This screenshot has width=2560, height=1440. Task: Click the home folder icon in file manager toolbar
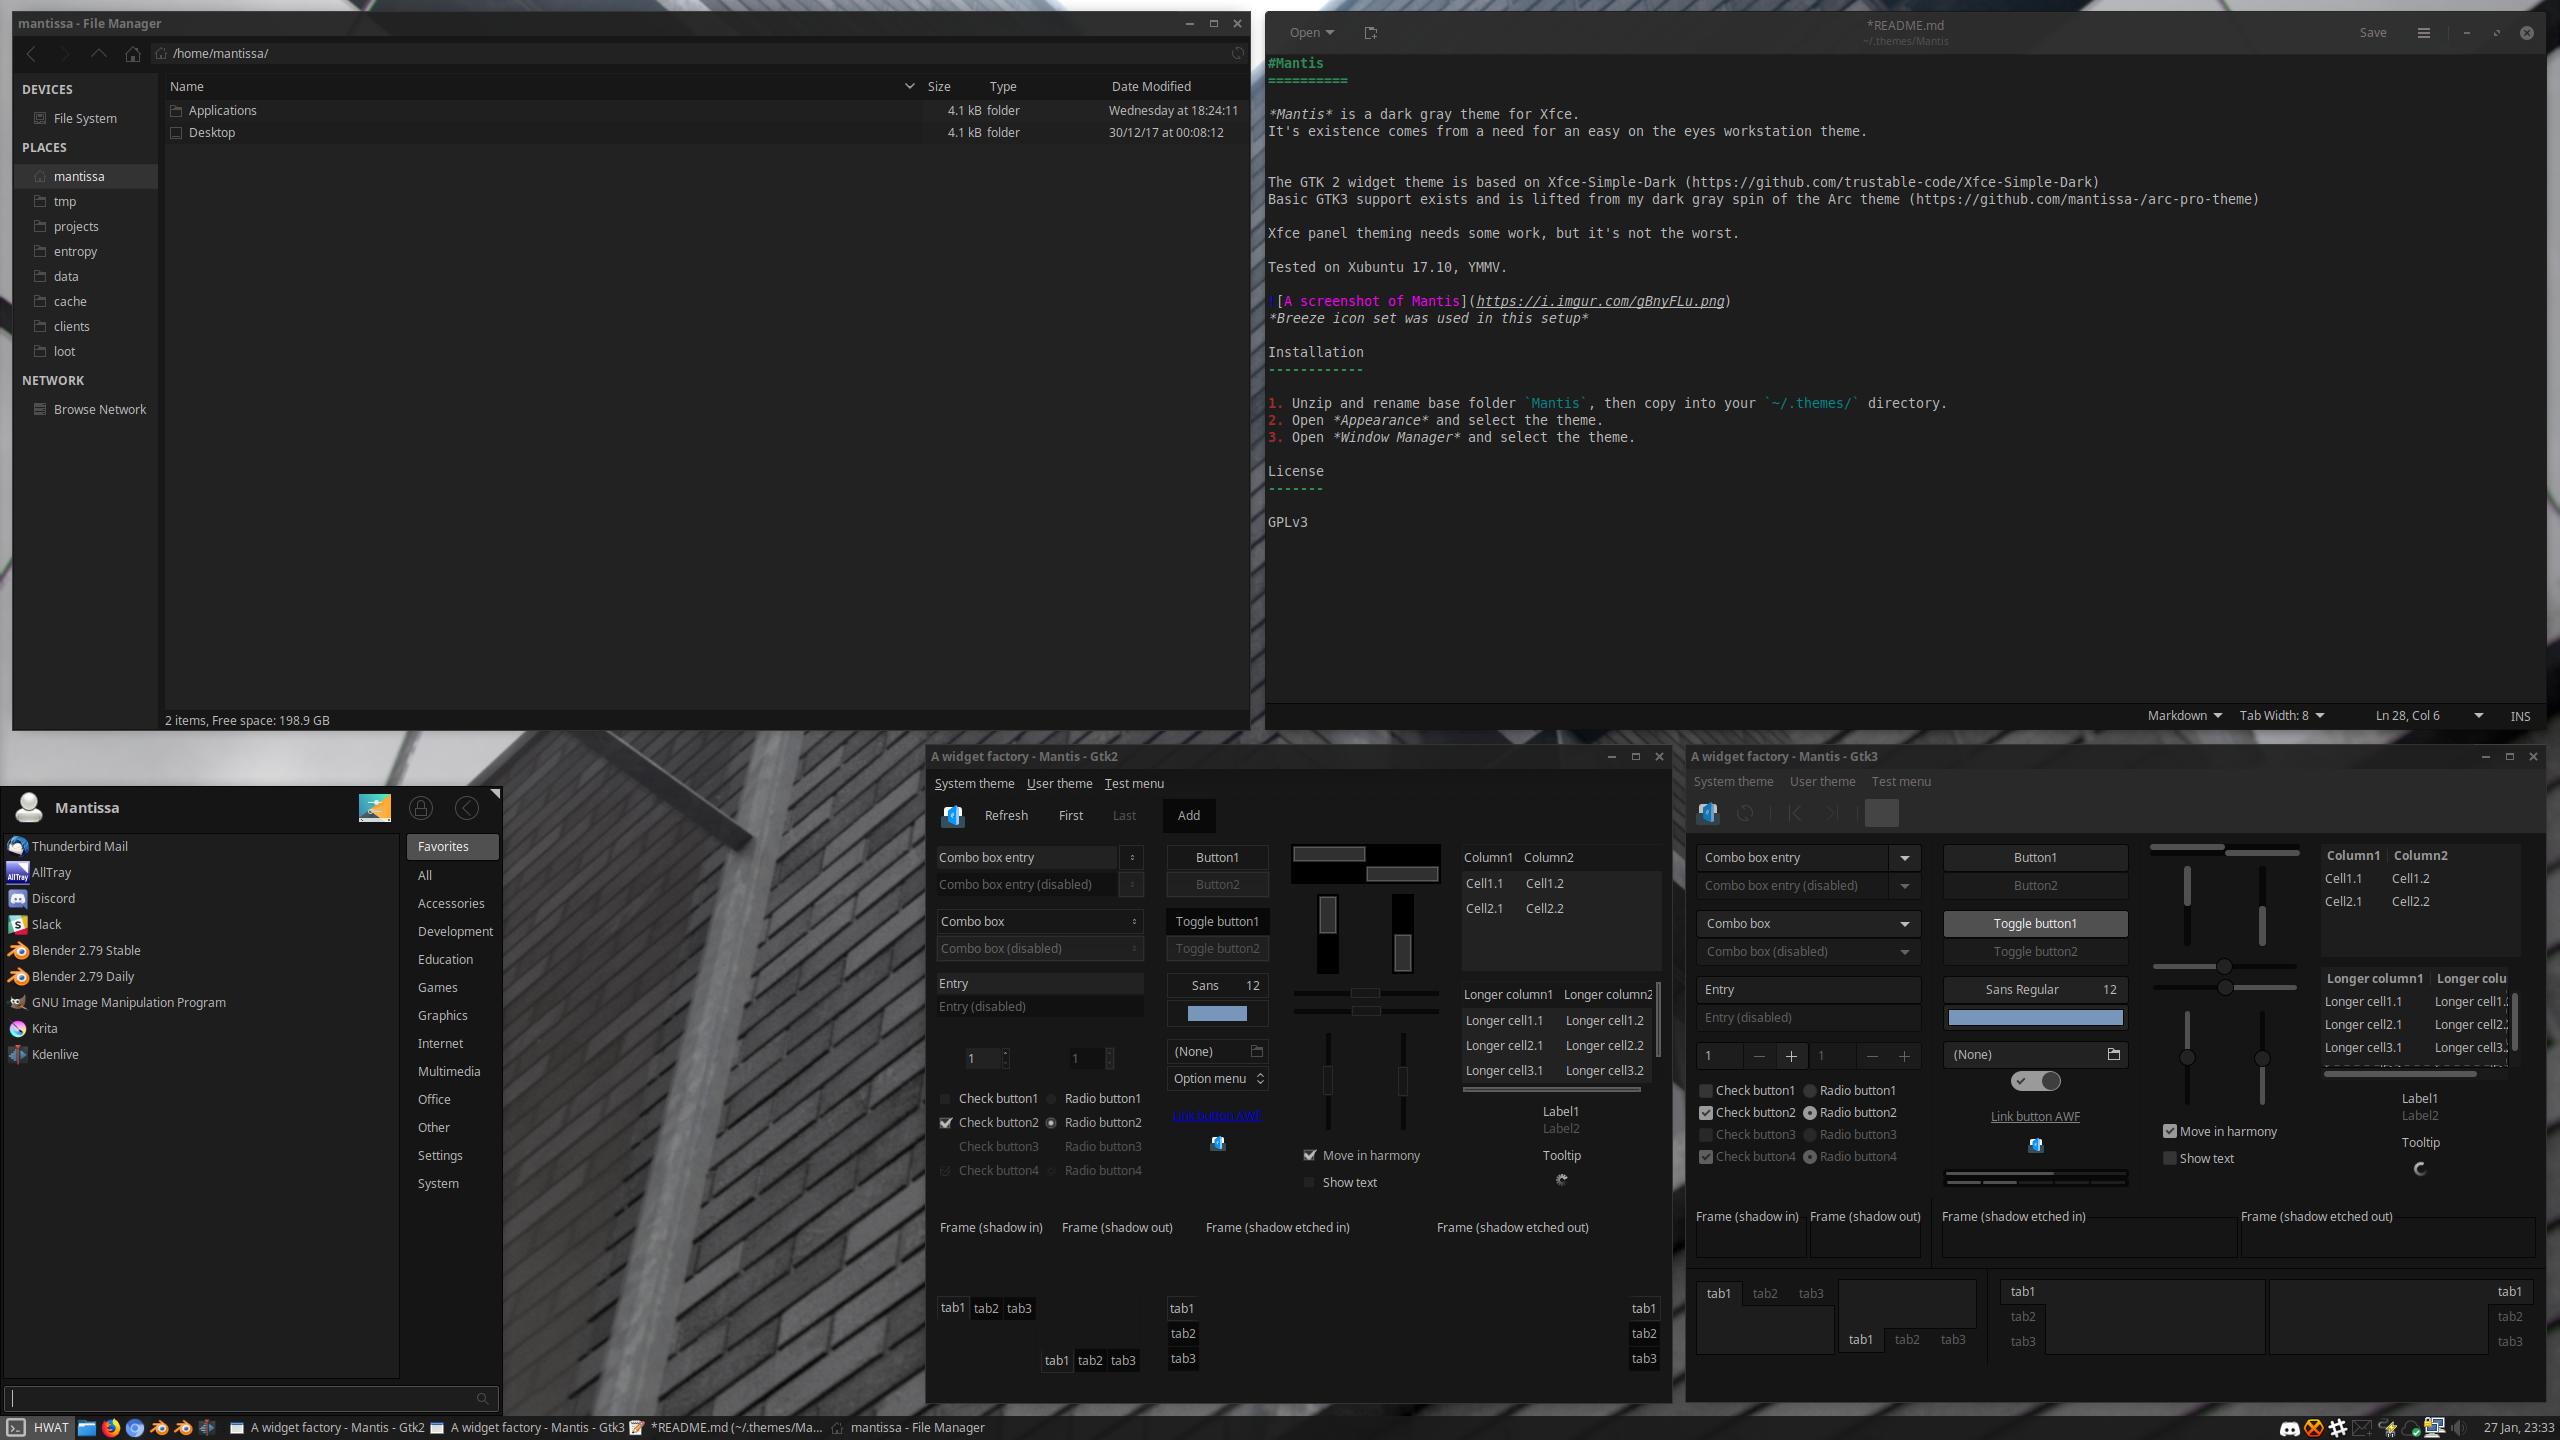pyautogui.click(x=132, y=54)
